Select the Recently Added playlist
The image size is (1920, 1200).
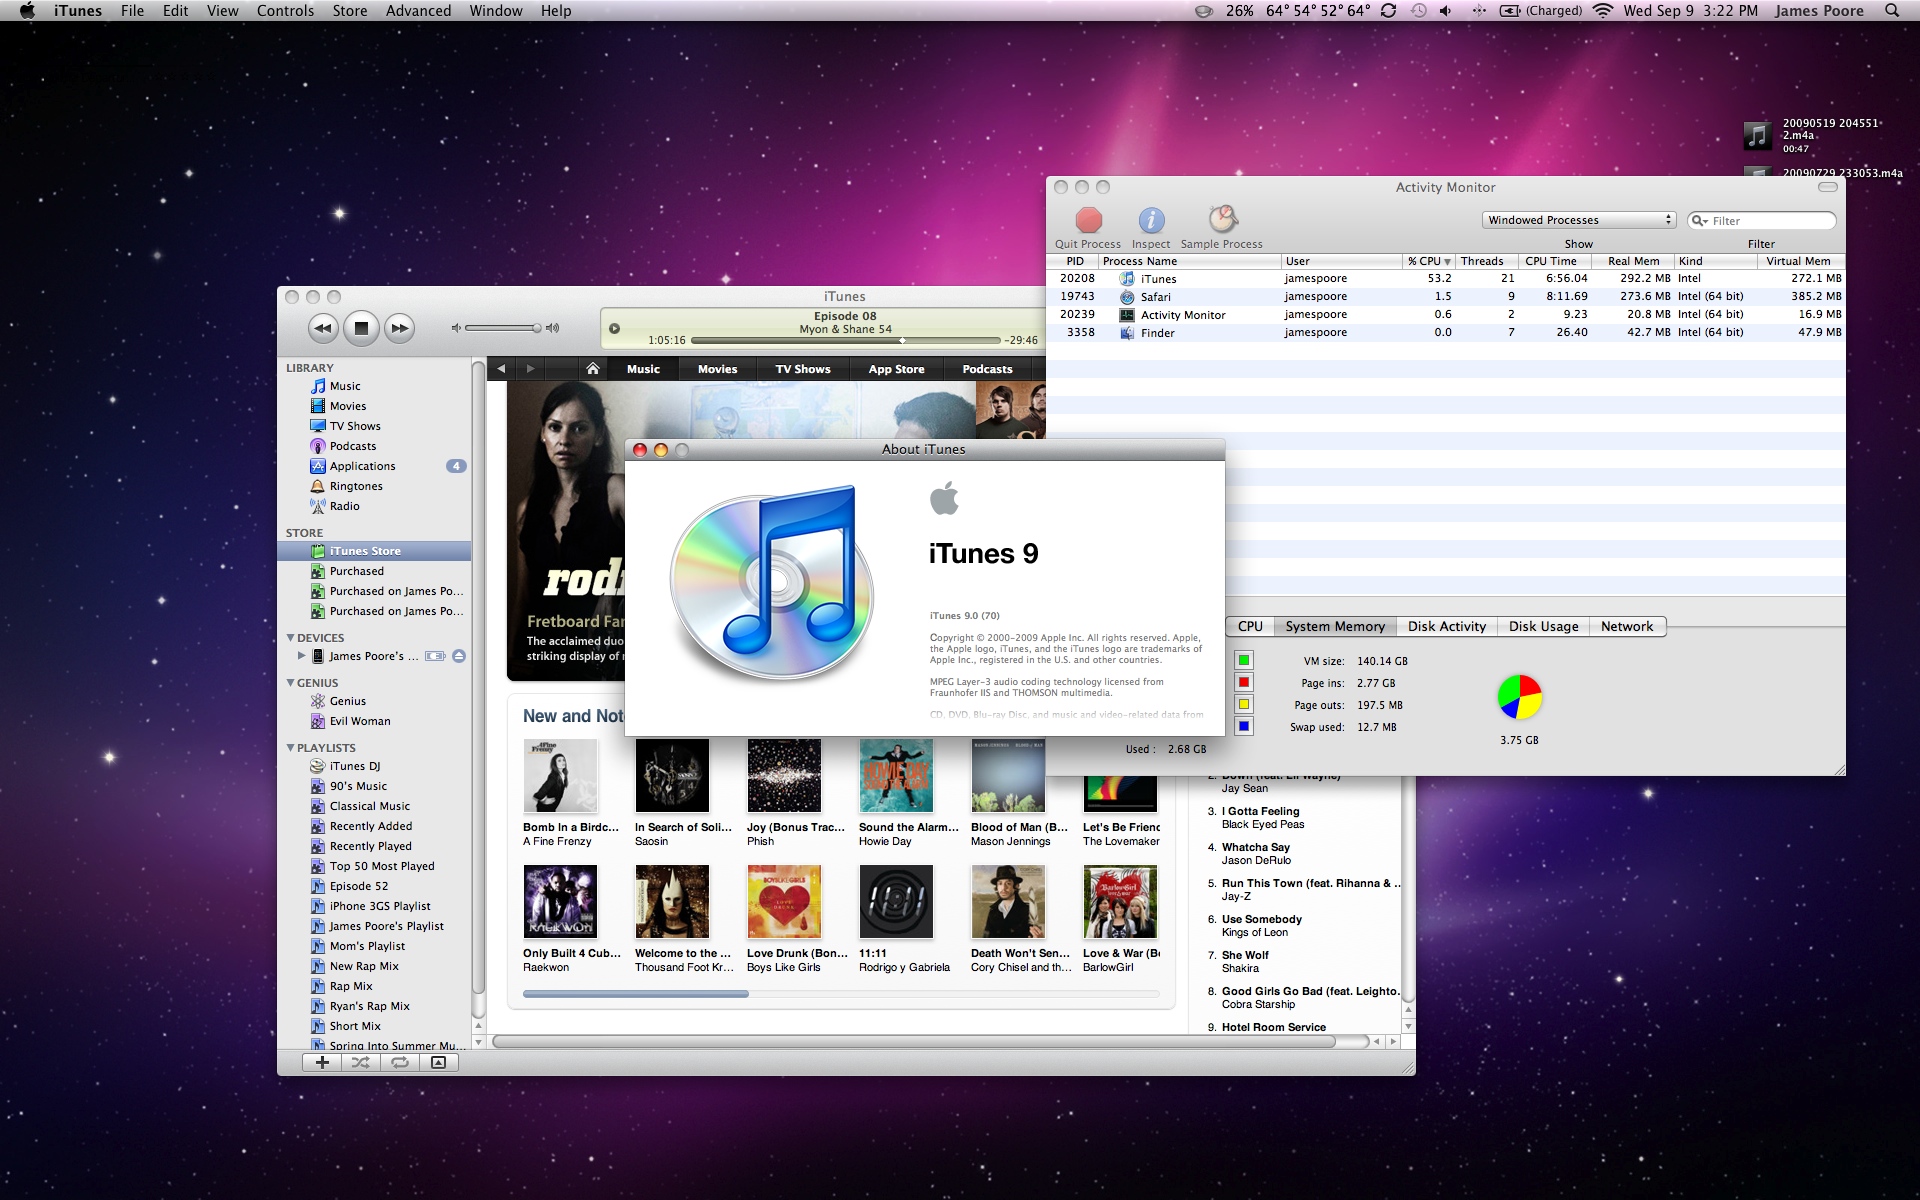pyautogui.click(x=370, y=826)
